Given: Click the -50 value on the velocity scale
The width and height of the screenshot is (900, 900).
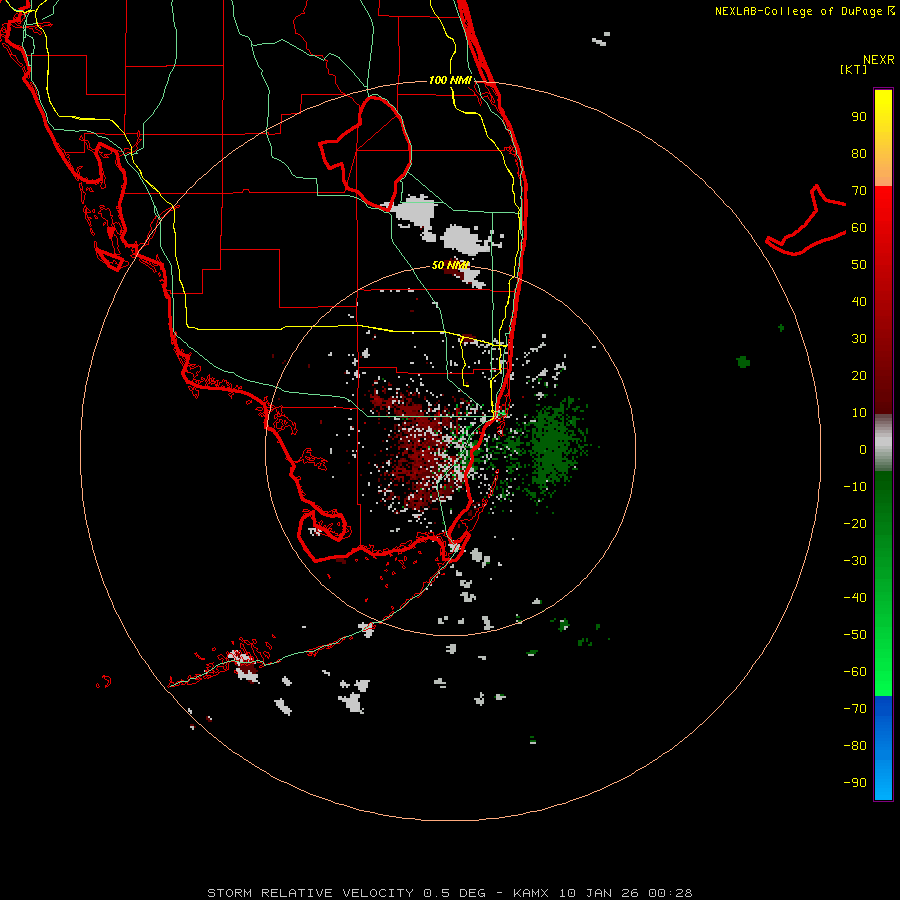Looking at the screenshot, I should tap(855, 635).
